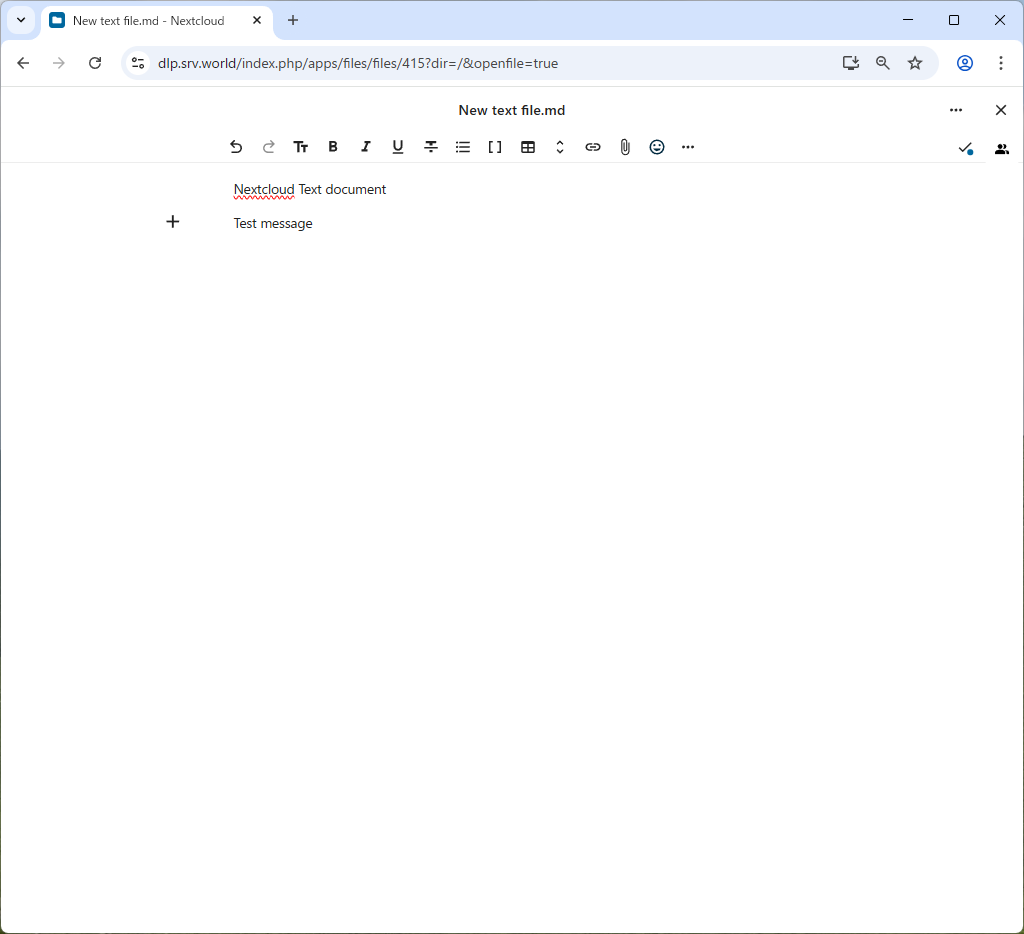Insert a table into the document
The width and height of the screenshot is (1024, 934).
527,147
